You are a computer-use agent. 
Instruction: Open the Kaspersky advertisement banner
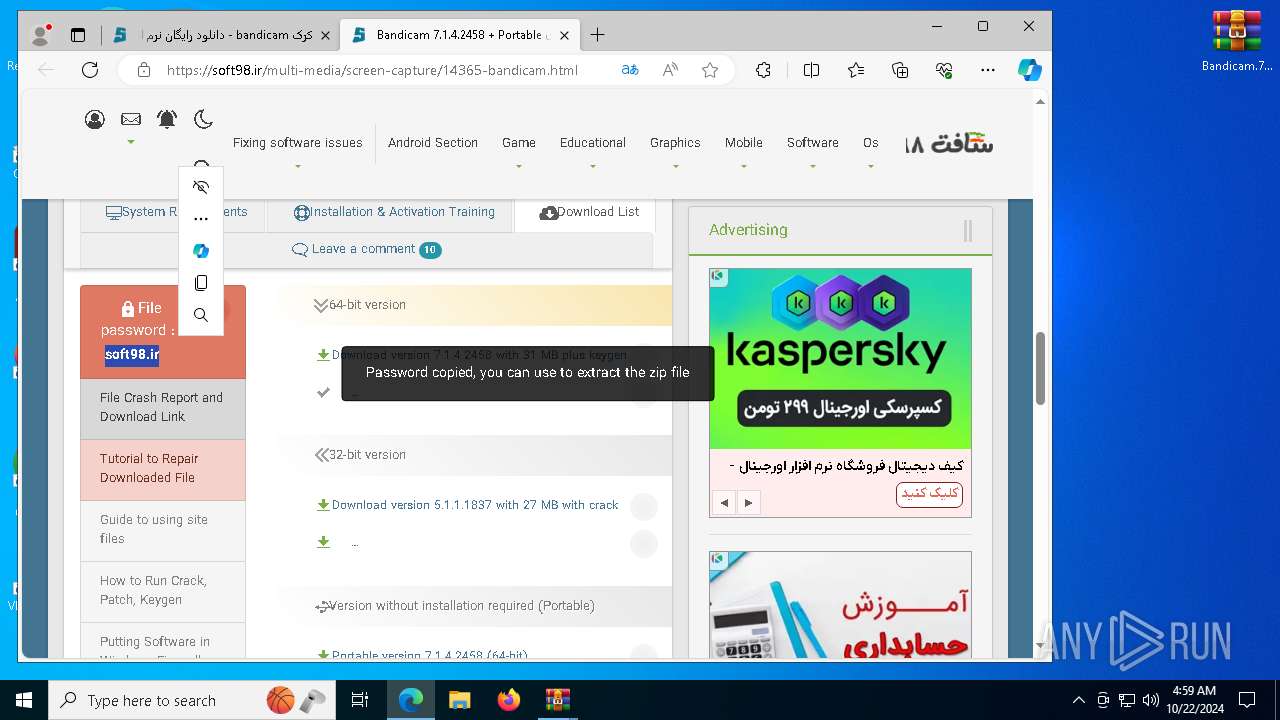point(840,358)
